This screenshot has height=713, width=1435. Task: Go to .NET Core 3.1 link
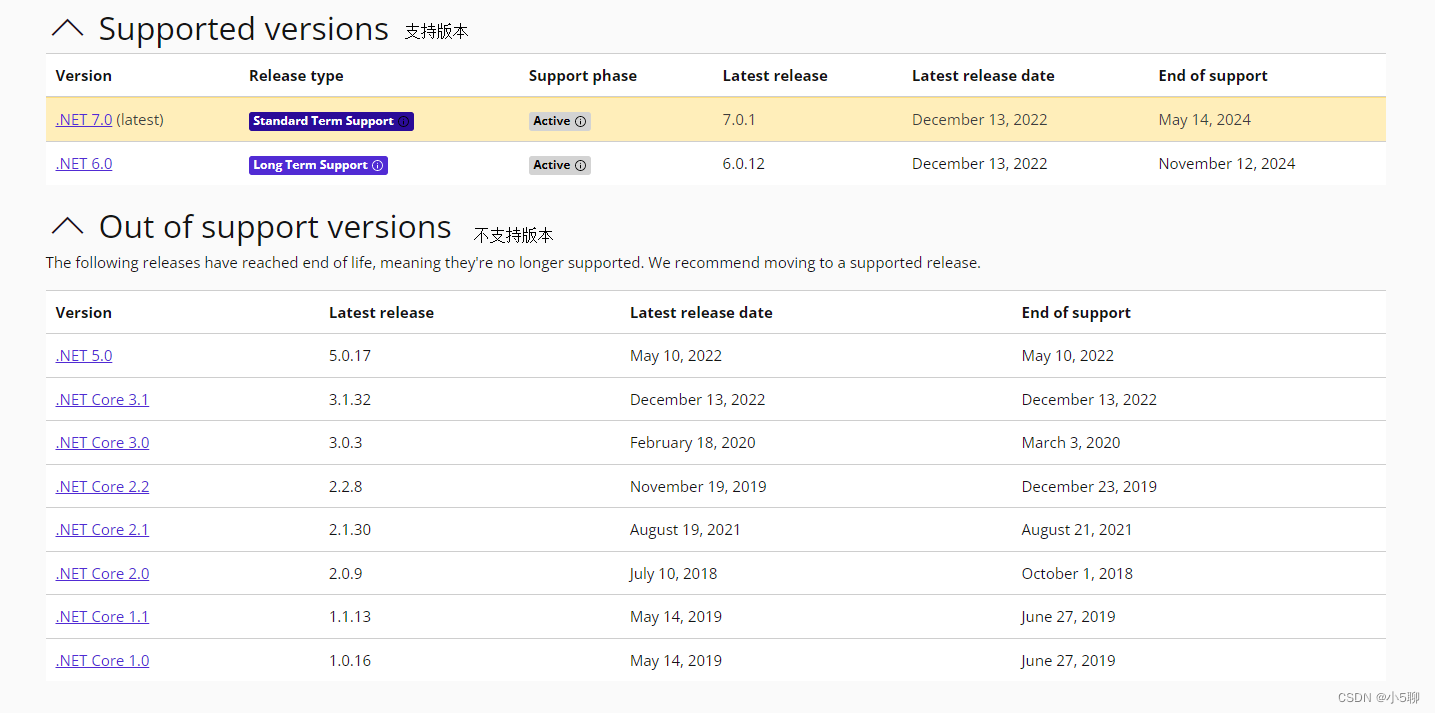(x=102, y=400)
